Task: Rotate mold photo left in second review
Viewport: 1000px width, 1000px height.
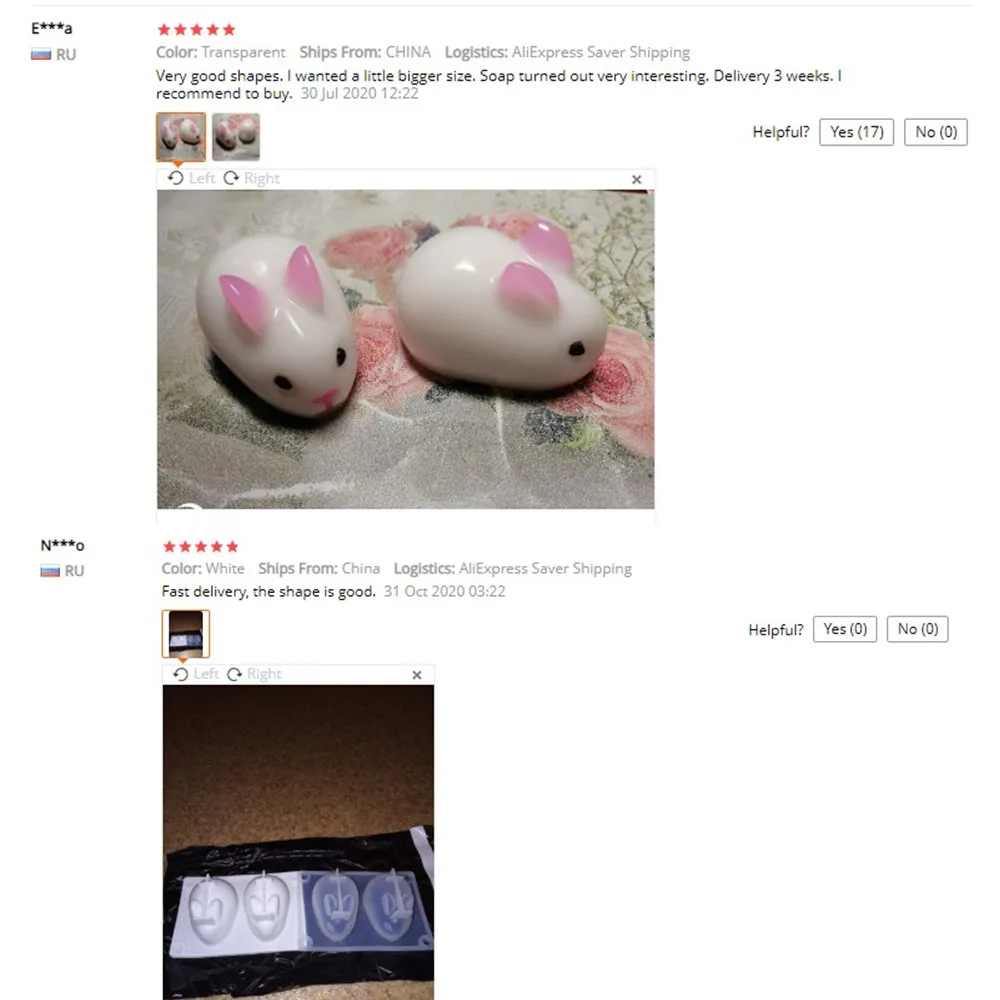Action: pos(196,674)
